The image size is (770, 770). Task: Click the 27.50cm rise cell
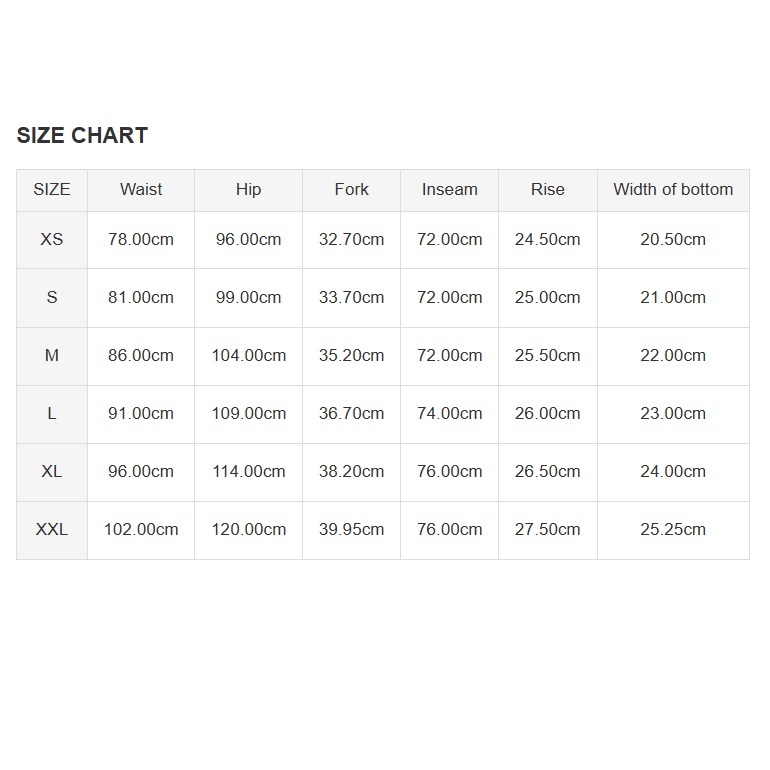[547, 529]
